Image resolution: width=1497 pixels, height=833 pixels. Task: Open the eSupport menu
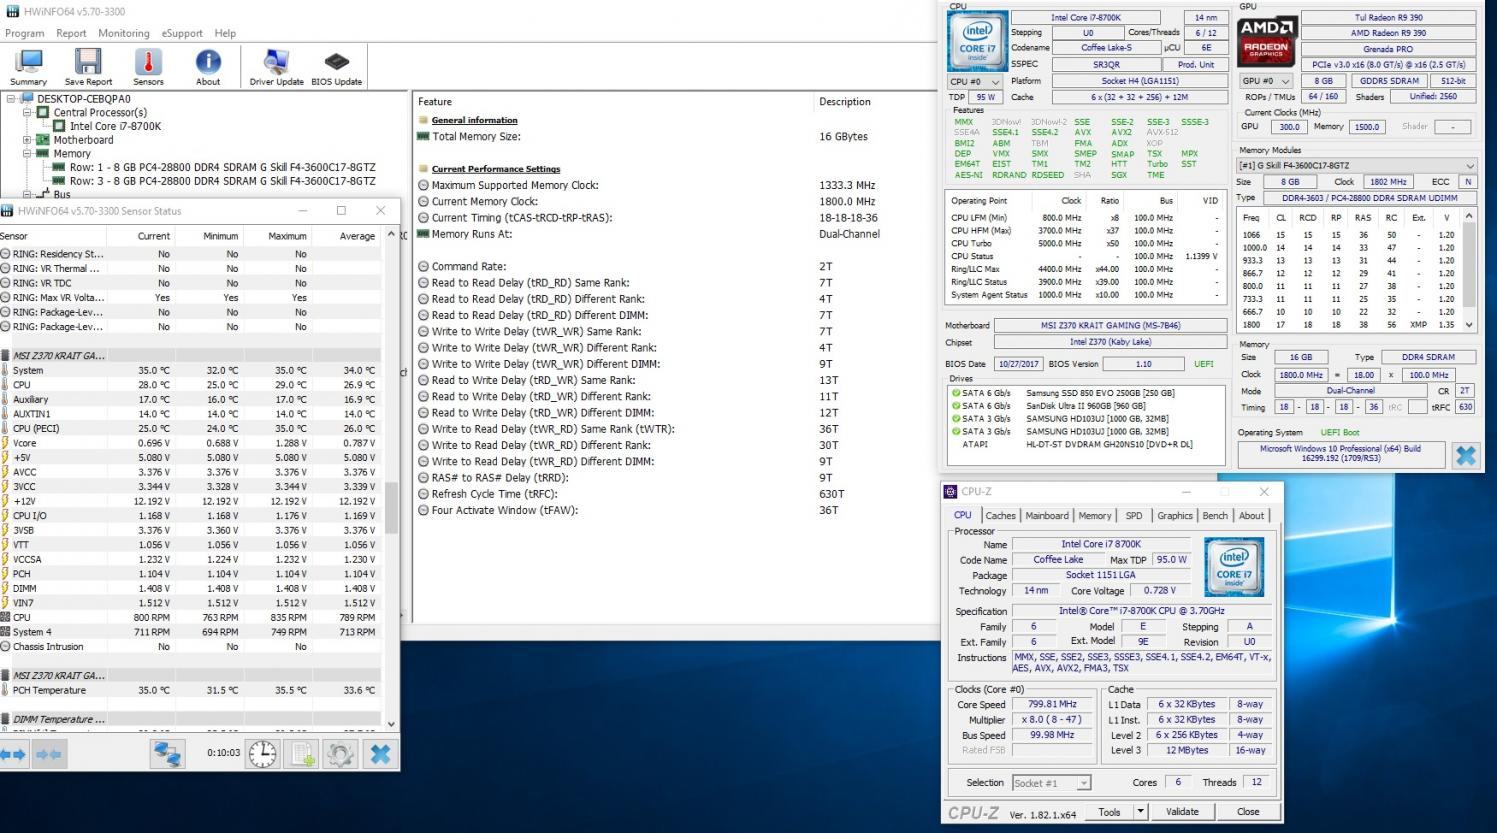click(182, 33)
